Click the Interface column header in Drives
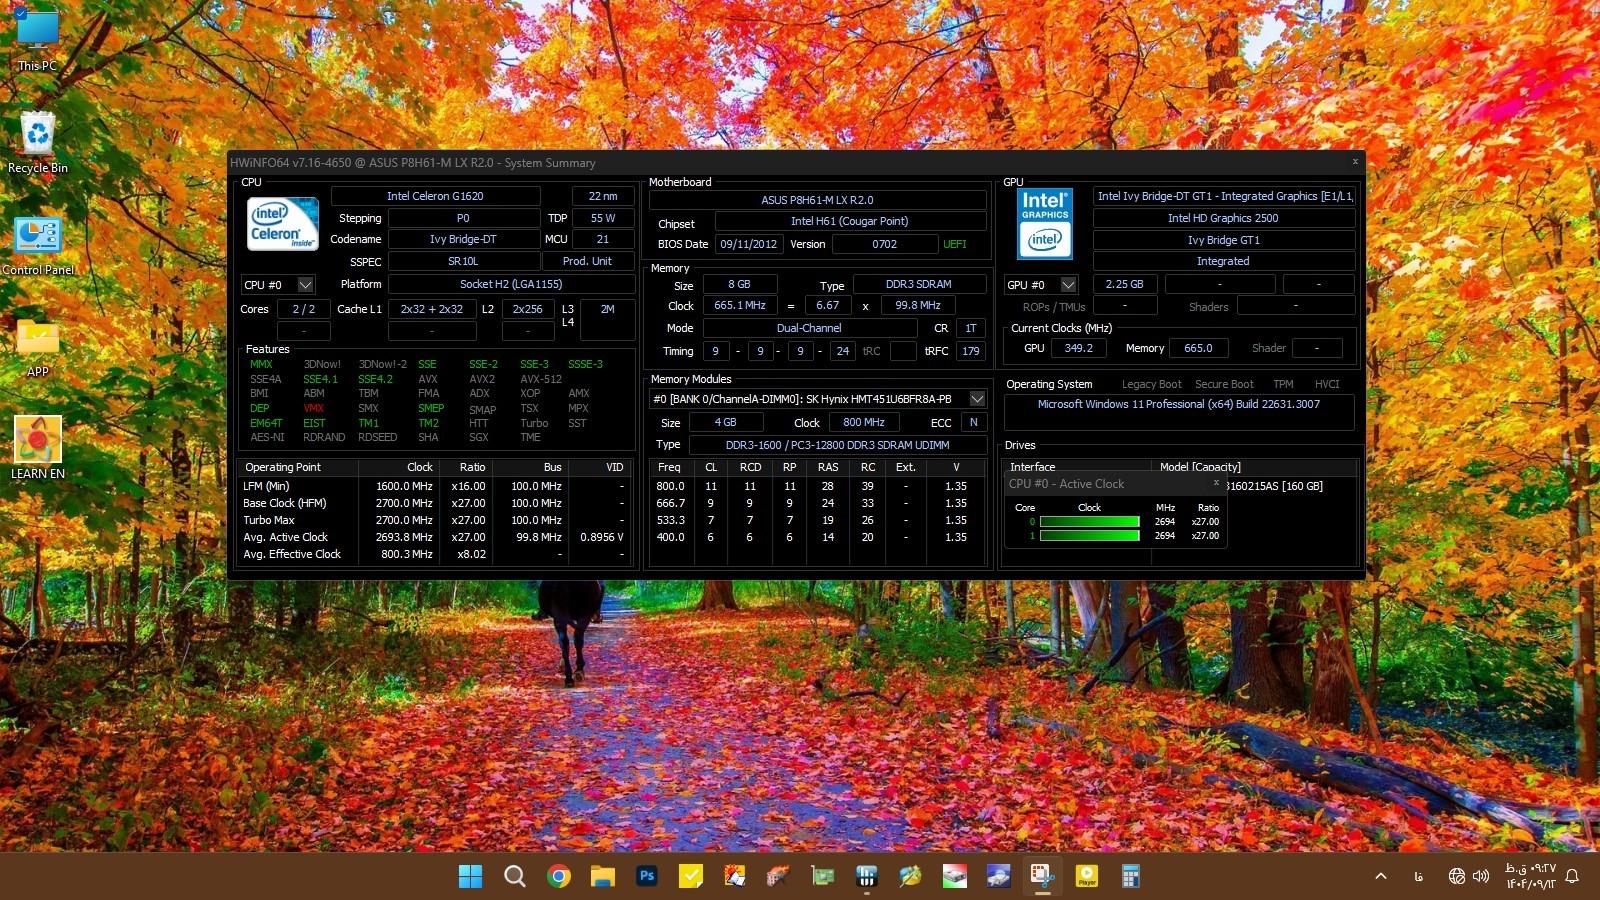Screen dimensions: 1600x900 click(1032, 467)
